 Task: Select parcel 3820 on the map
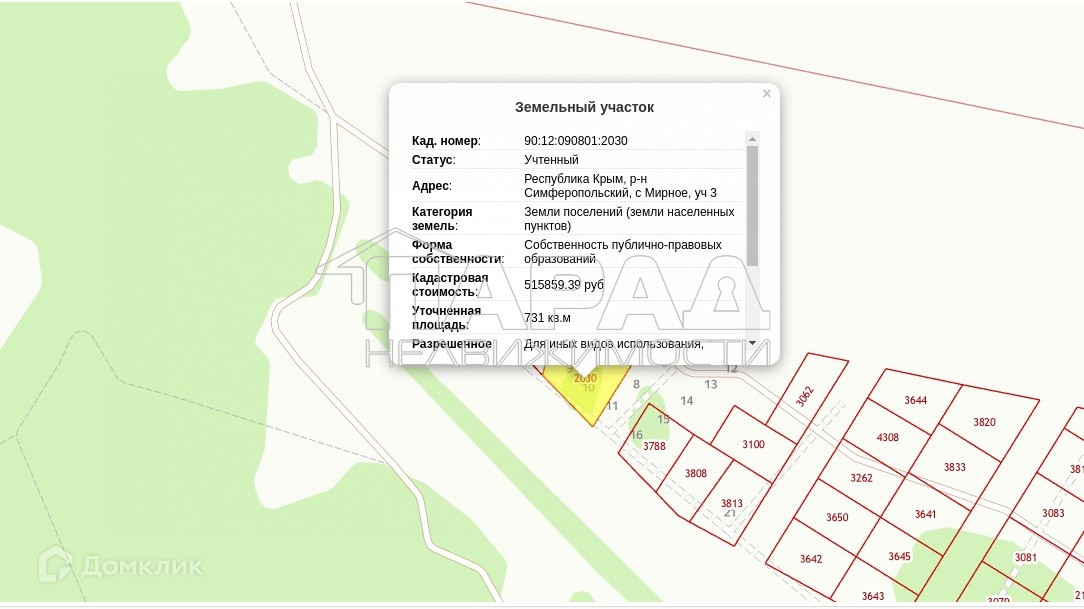pos(984,422)
